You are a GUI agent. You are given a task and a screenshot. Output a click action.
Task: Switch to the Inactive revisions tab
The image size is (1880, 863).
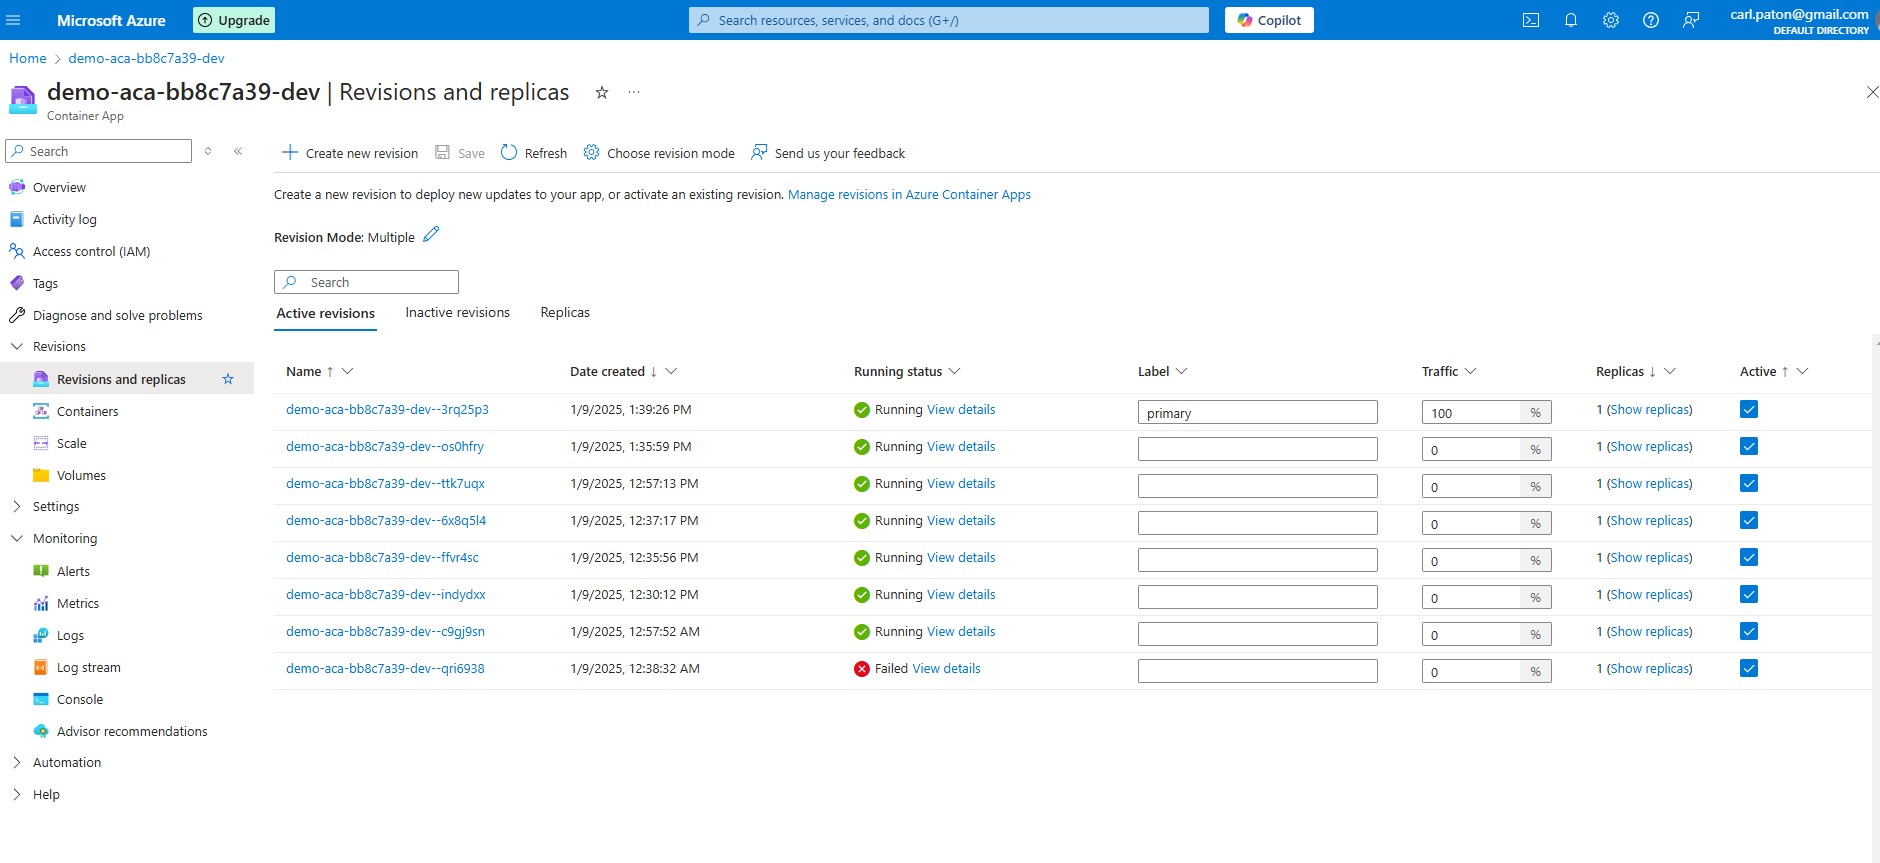coord(457,313)
